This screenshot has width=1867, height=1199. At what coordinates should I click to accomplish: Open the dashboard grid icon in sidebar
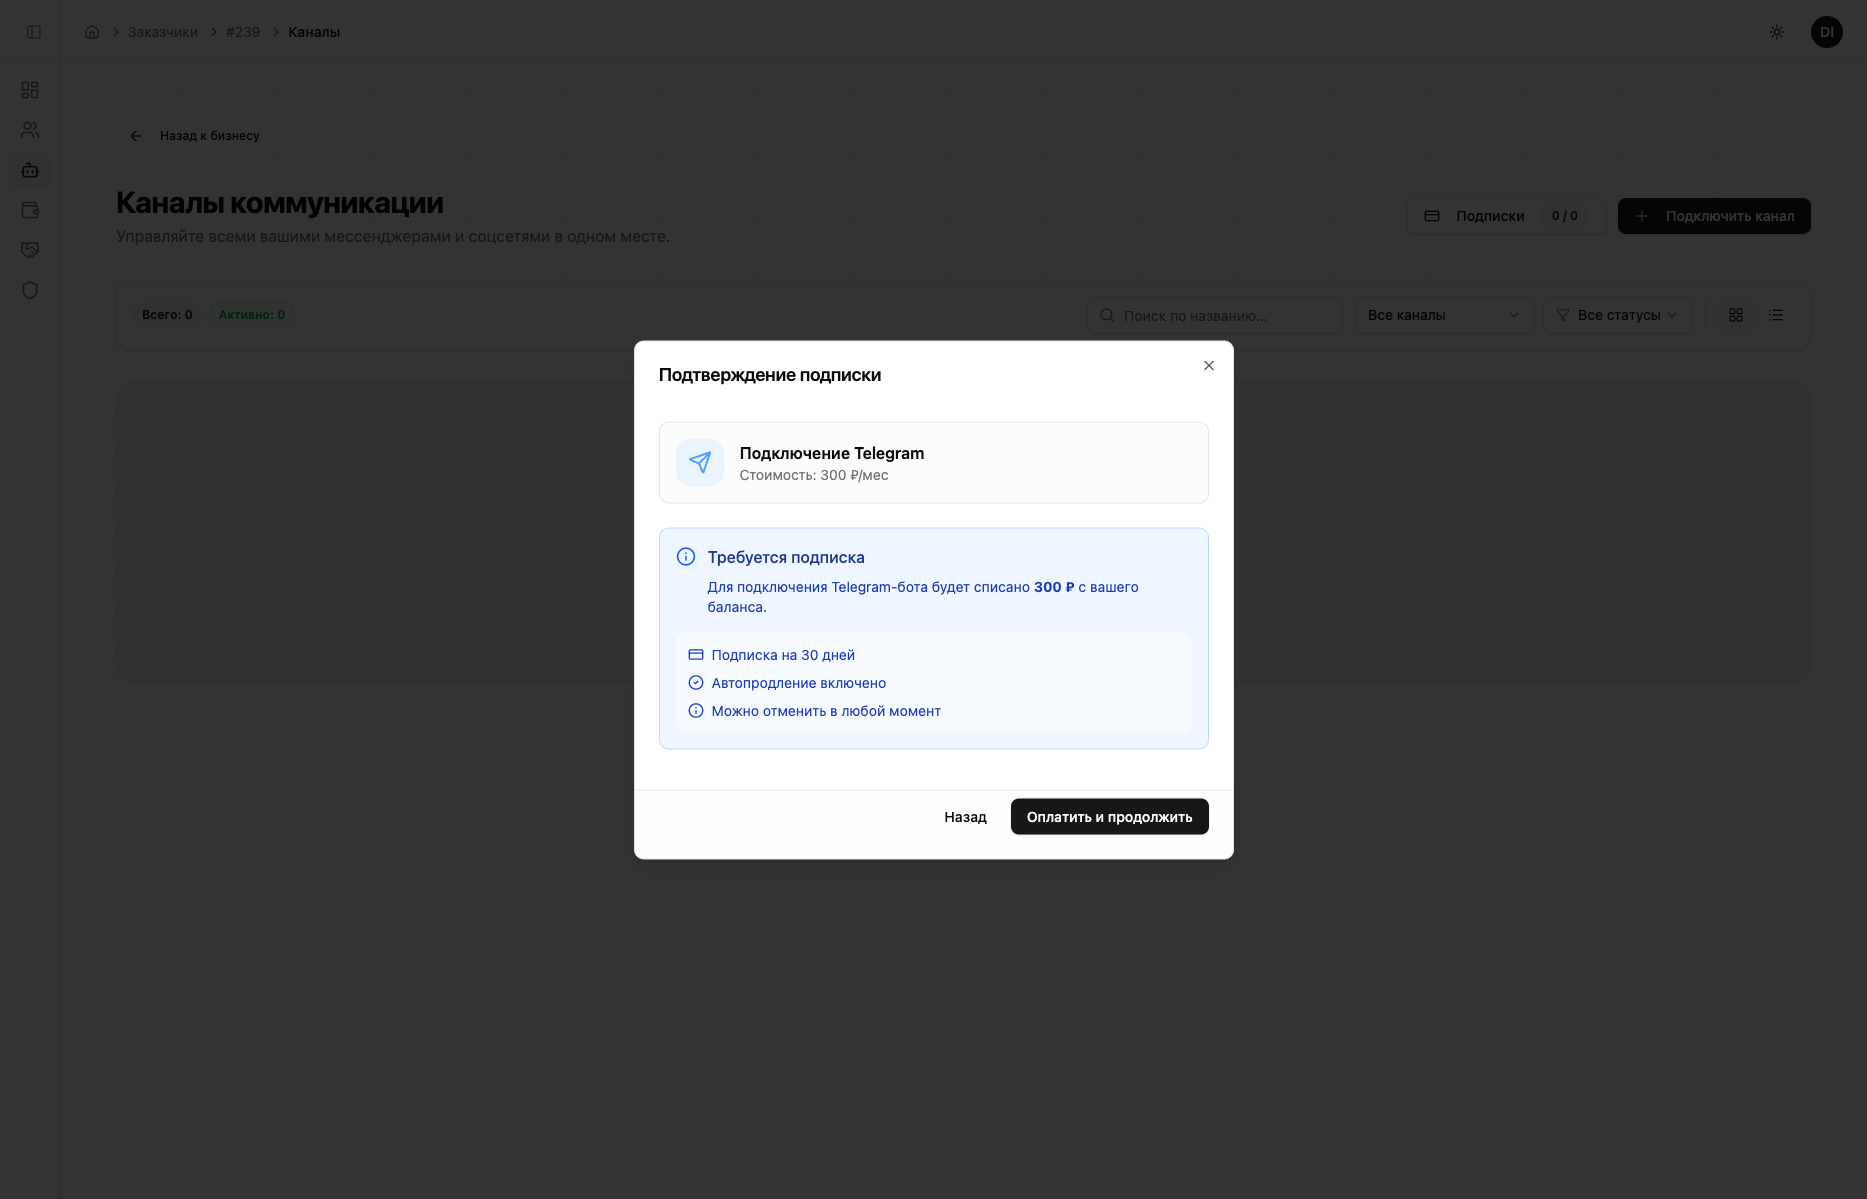click(x=30, y=90)
